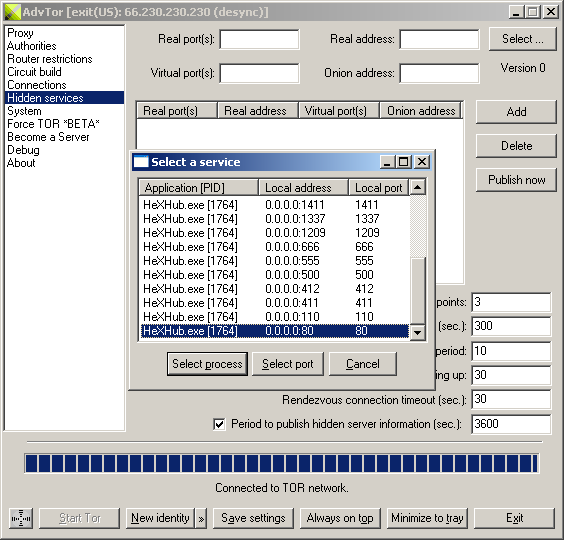Viewport: 564px width, 540px height.
Task: Click the Publish now button
Action: (516, 180)
